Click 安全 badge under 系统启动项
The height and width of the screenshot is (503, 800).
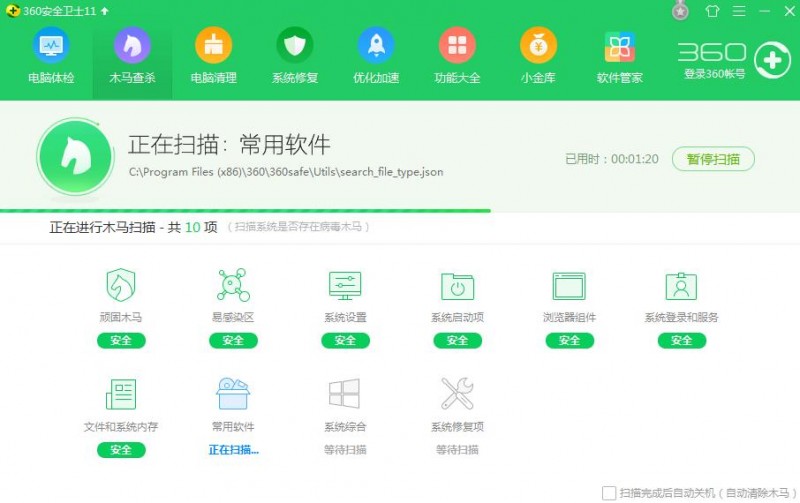pyautogui.click(x=457, y=340)
